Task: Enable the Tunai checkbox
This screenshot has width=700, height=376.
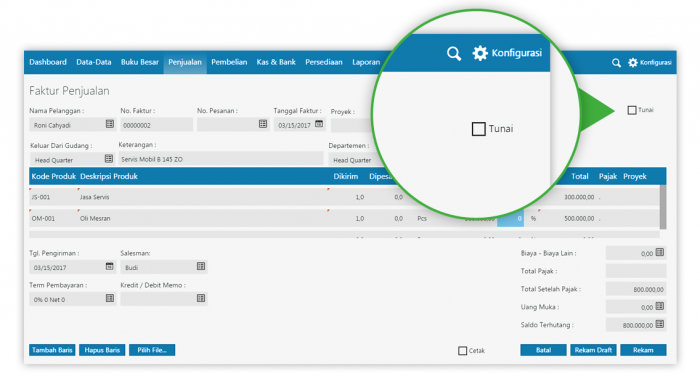Action: 632,110
